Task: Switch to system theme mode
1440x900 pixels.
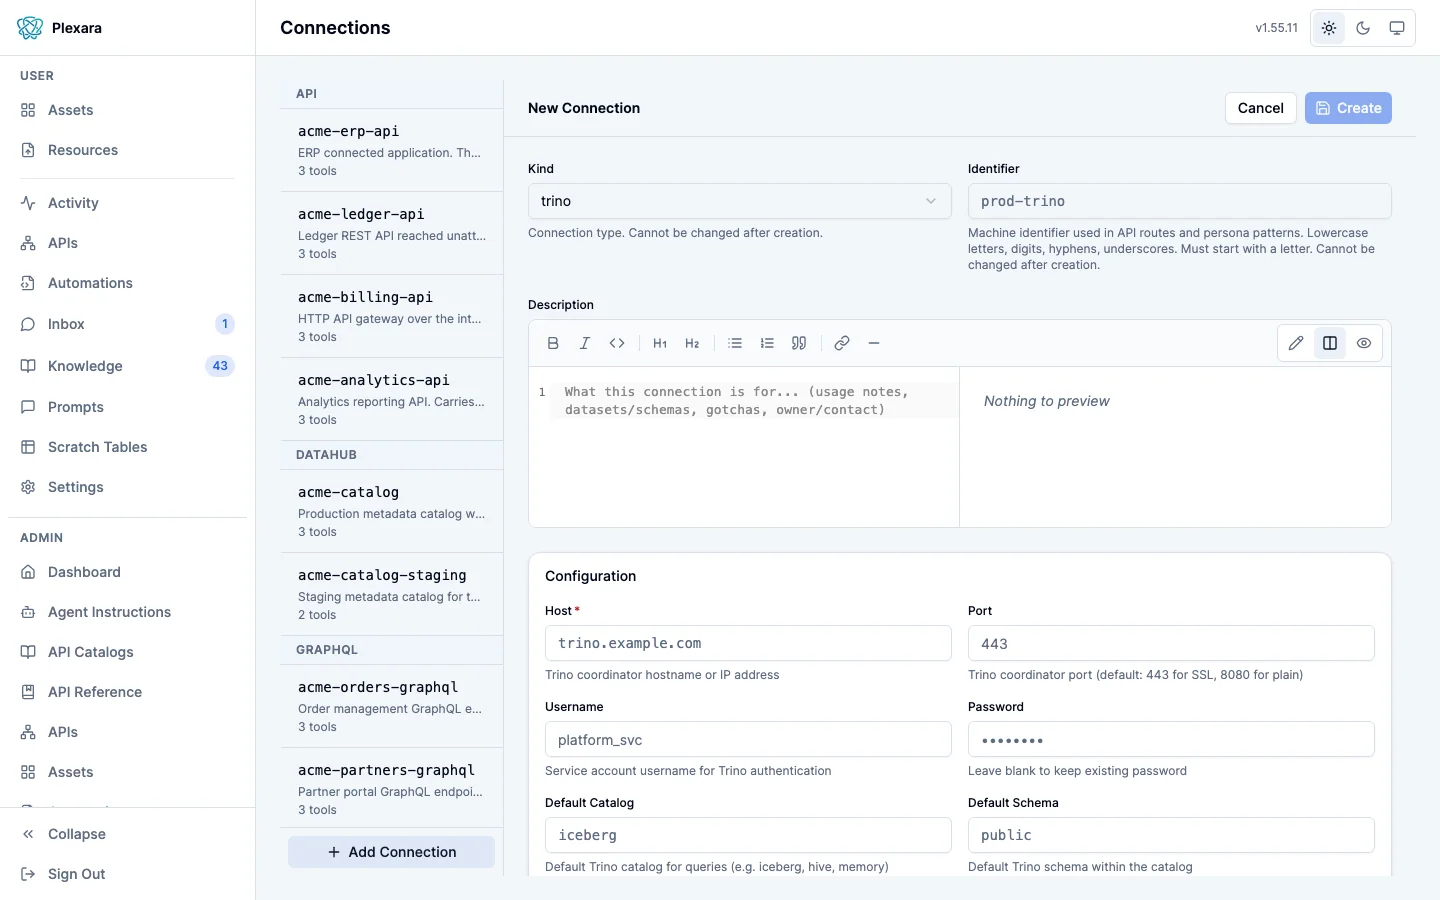Action: click(x=1397, y=28)
